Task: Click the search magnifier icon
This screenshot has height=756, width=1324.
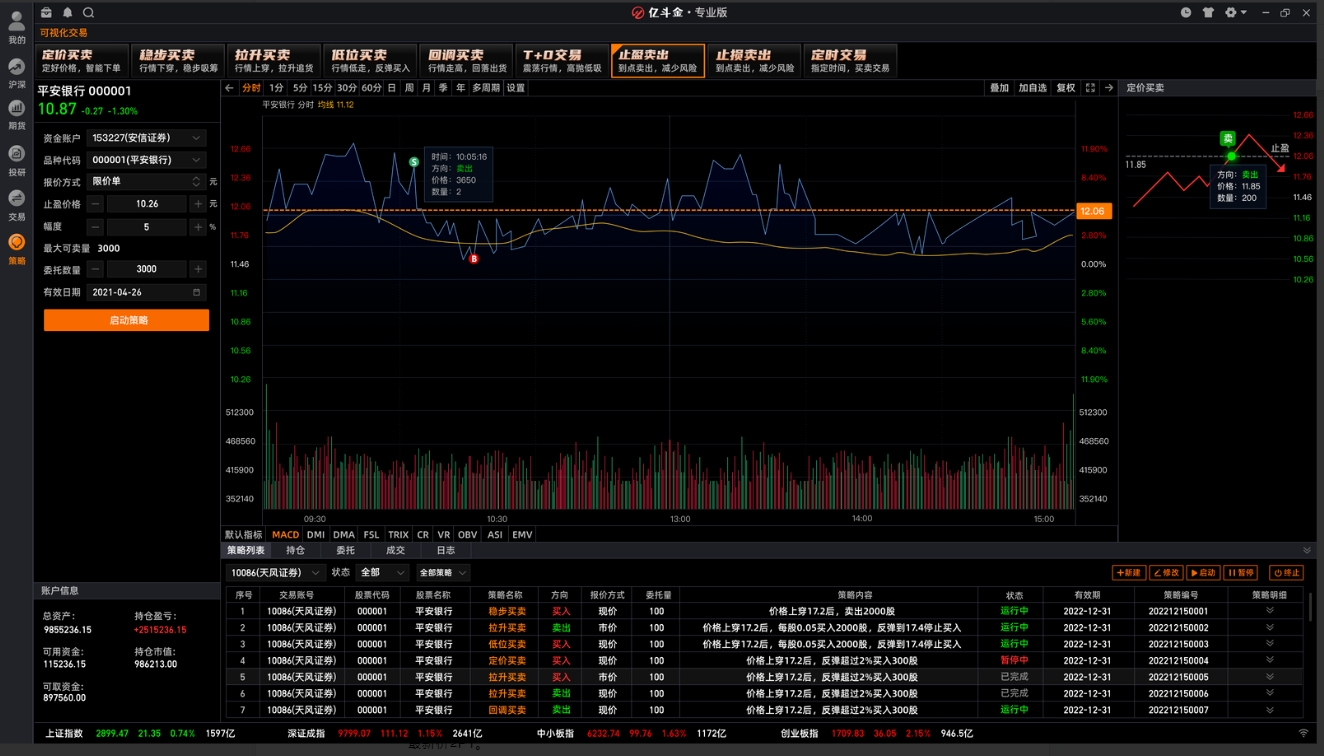Action: pos(88,13)
